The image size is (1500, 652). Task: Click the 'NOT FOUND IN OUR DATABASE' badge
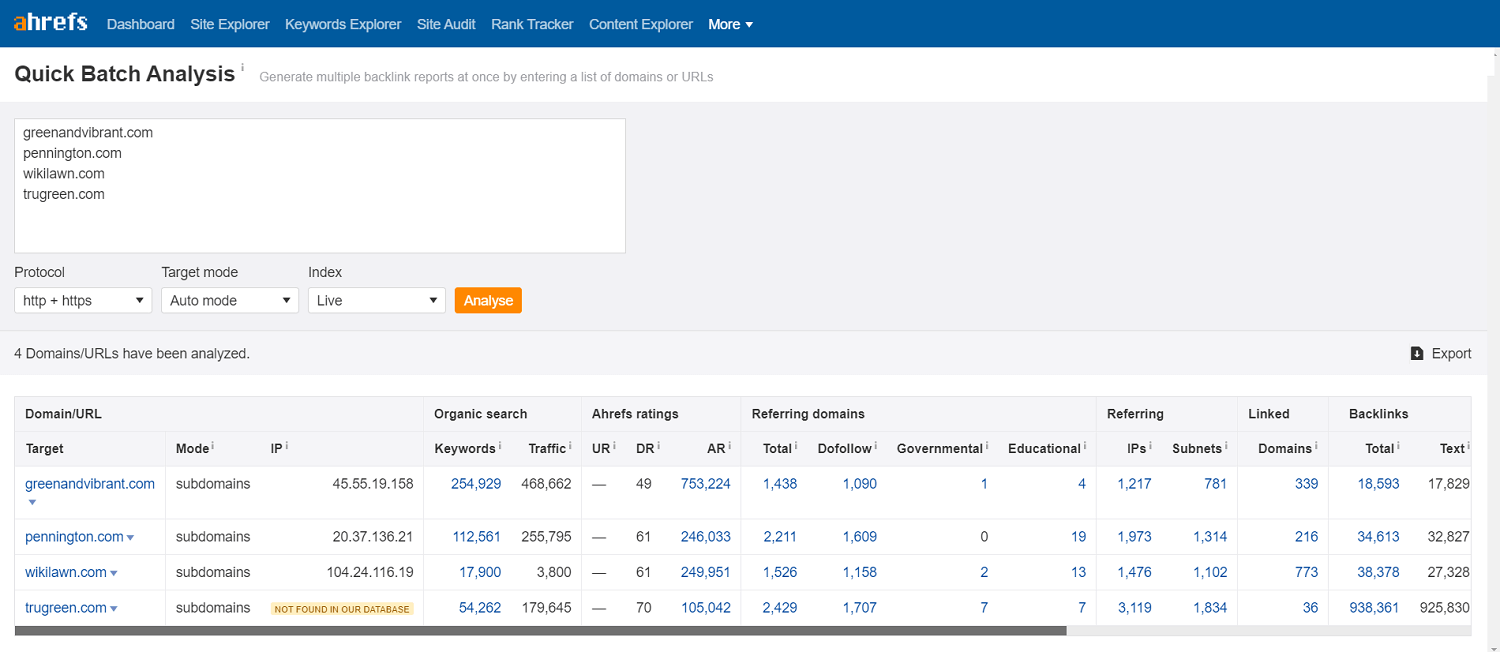[x=342, y=609]
